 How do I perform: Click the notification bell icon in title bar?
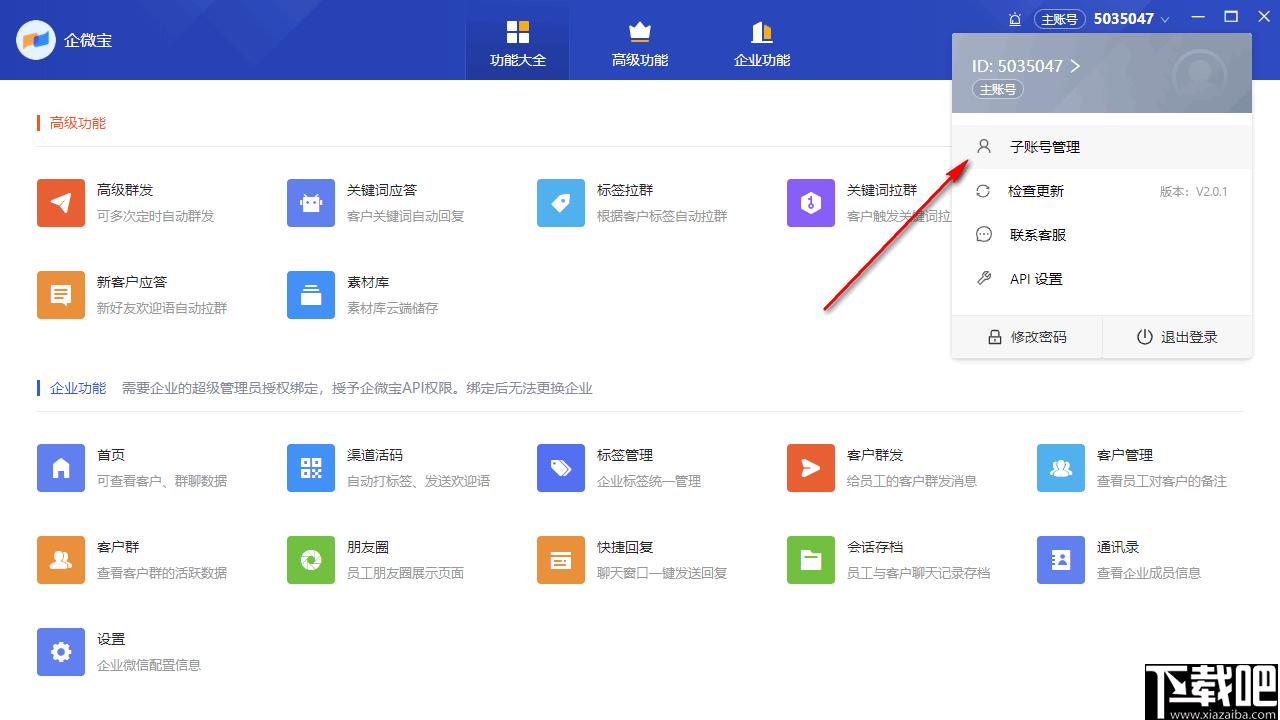1015,19
